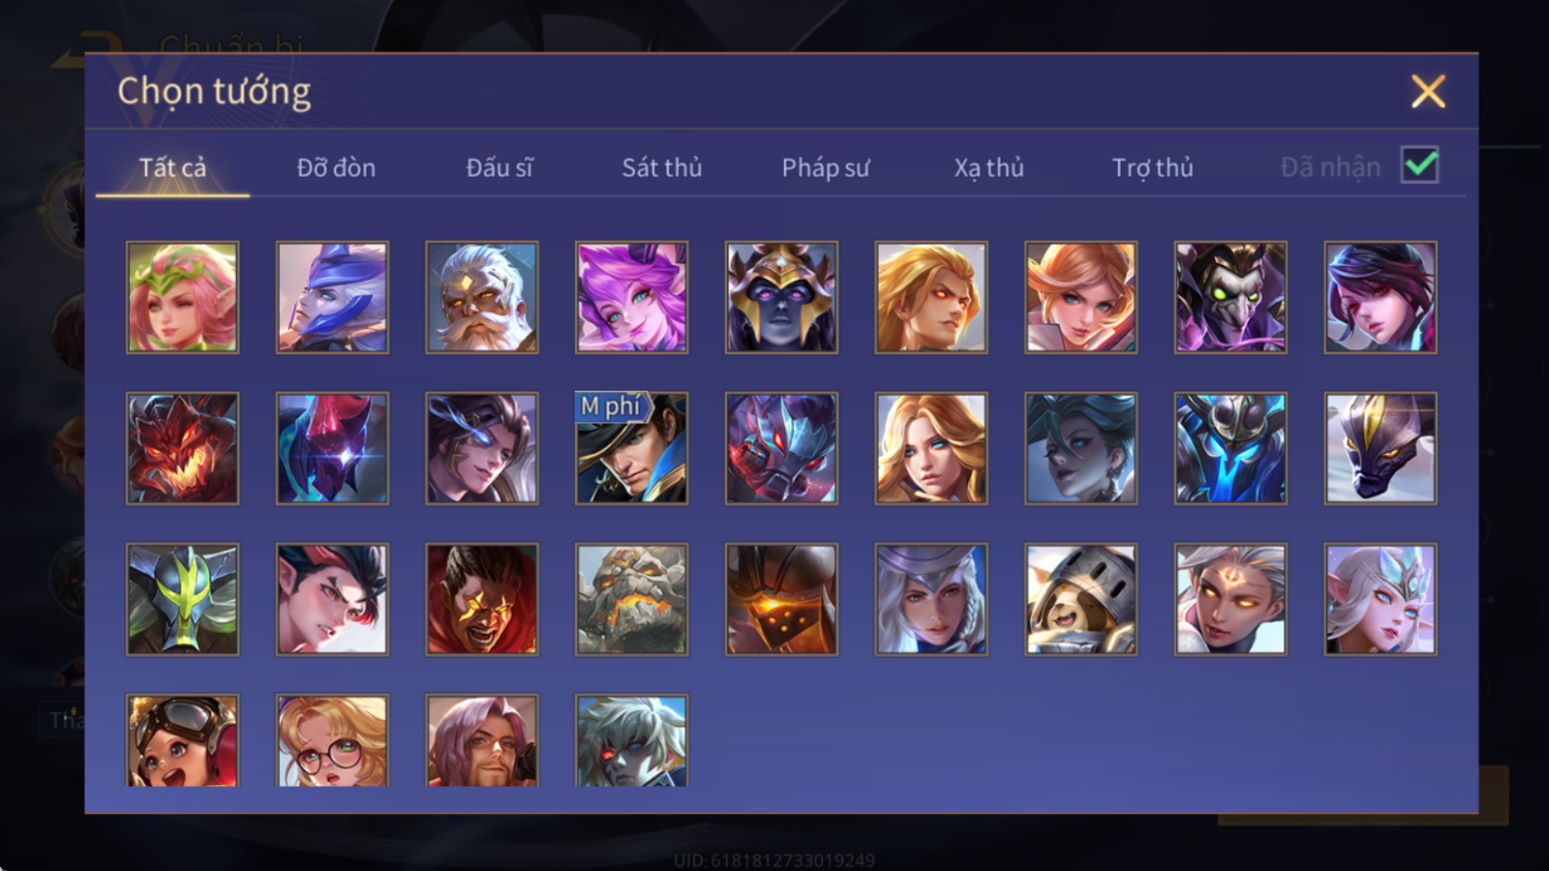Toggle the Đã nhận checkbox
1549x871 pixels.
click(1419, 165)
